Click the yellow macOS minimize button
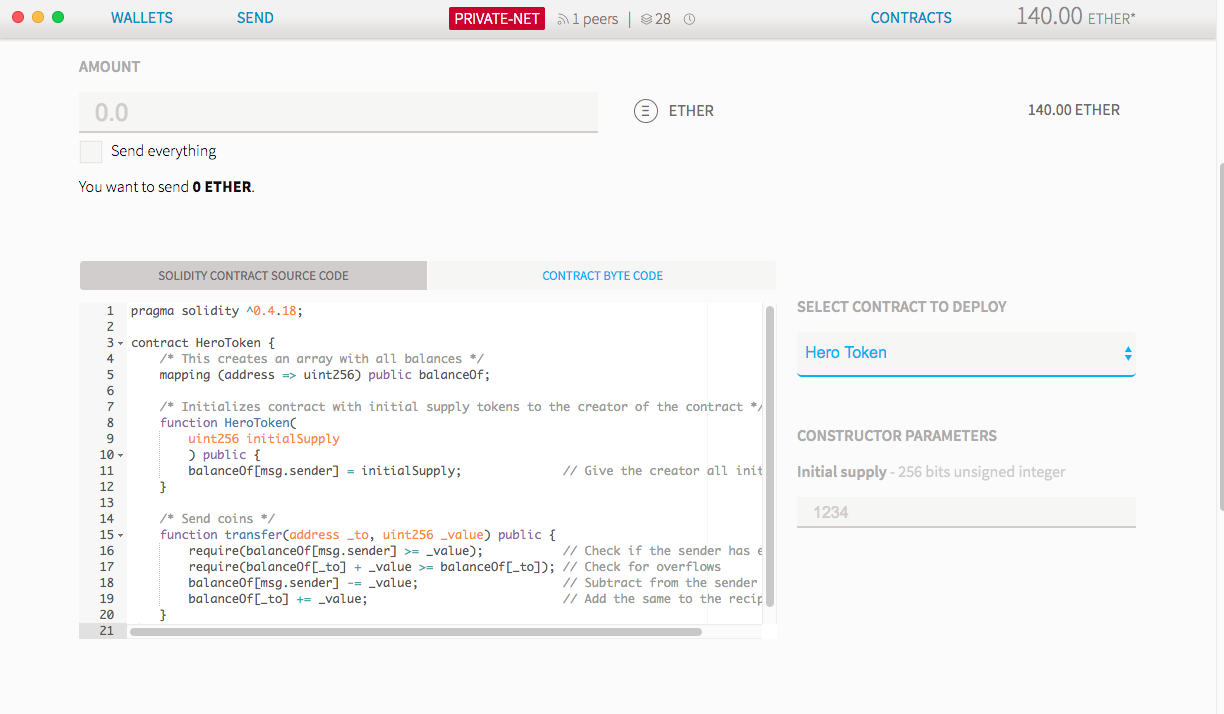 point(38,17)
